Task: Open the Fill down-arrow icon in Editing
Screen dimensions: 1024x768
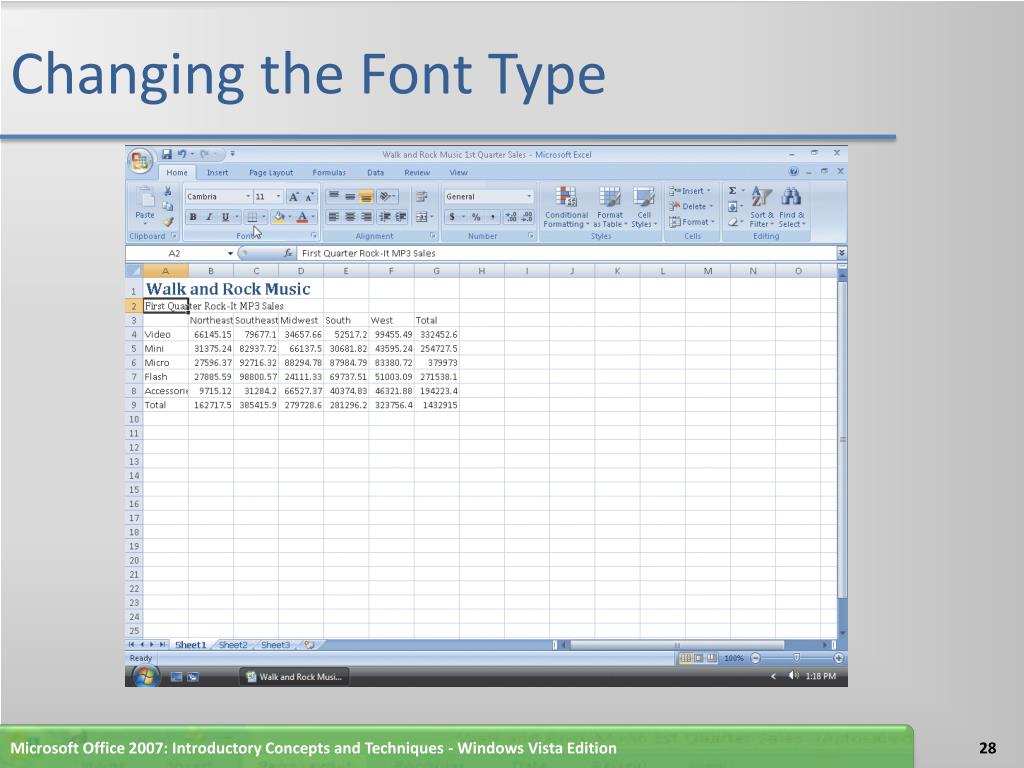Action: (x=733, y=206)
